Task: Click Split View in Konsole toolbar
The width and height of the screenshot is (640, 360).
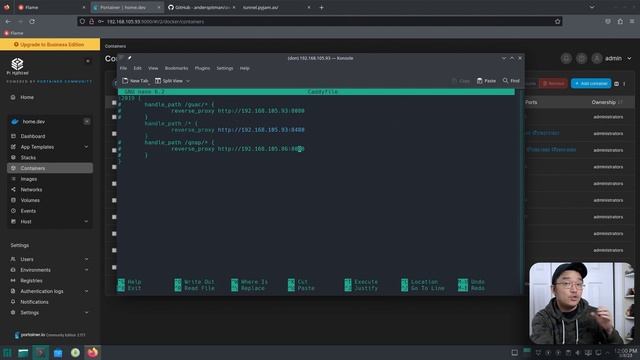Action: coord(169,81)
